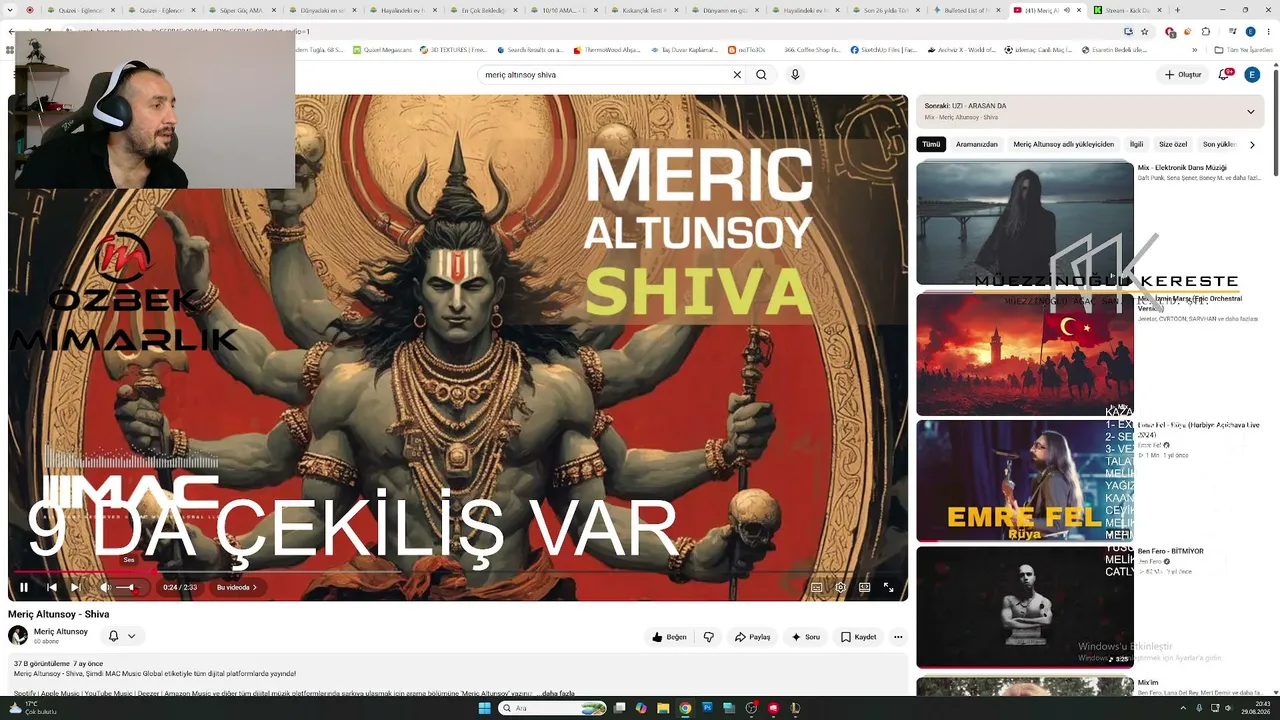This screenshot has width=1280, height=720.
Task: Show hidden bookmarks chevron
Action: tap(1194, 49)
